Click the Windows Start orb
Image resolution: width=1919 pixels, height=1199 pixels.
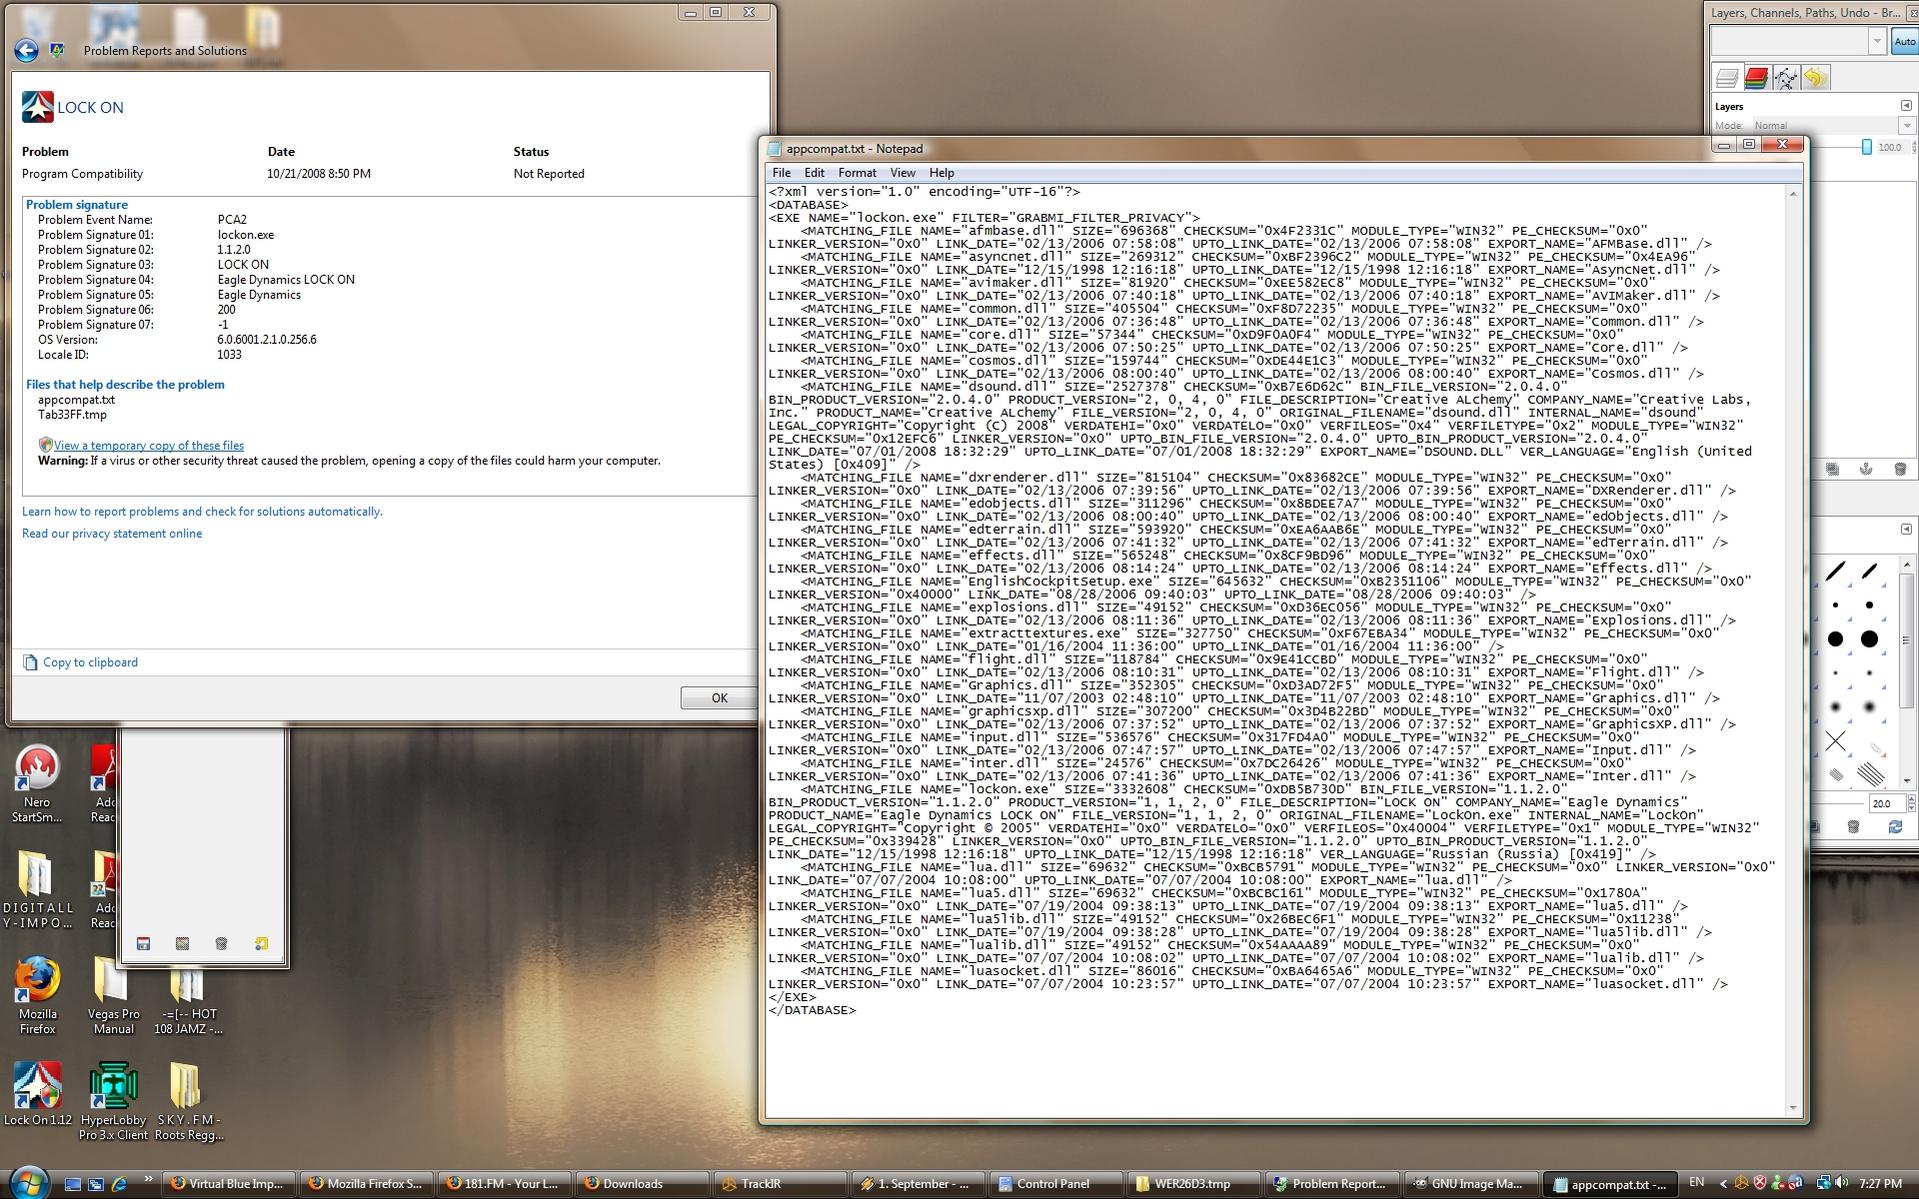[28, 1182]
